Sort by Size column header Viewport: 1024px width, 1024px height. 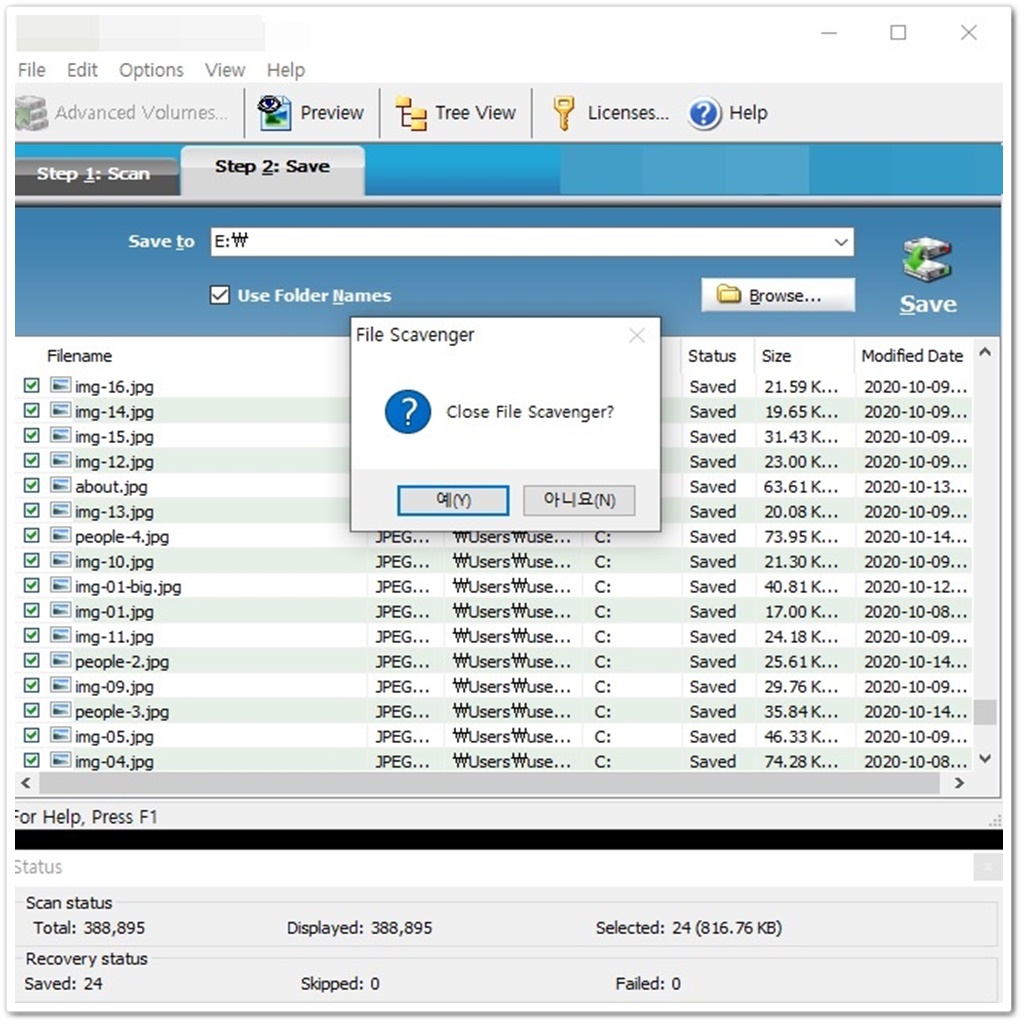coord(776,356)
